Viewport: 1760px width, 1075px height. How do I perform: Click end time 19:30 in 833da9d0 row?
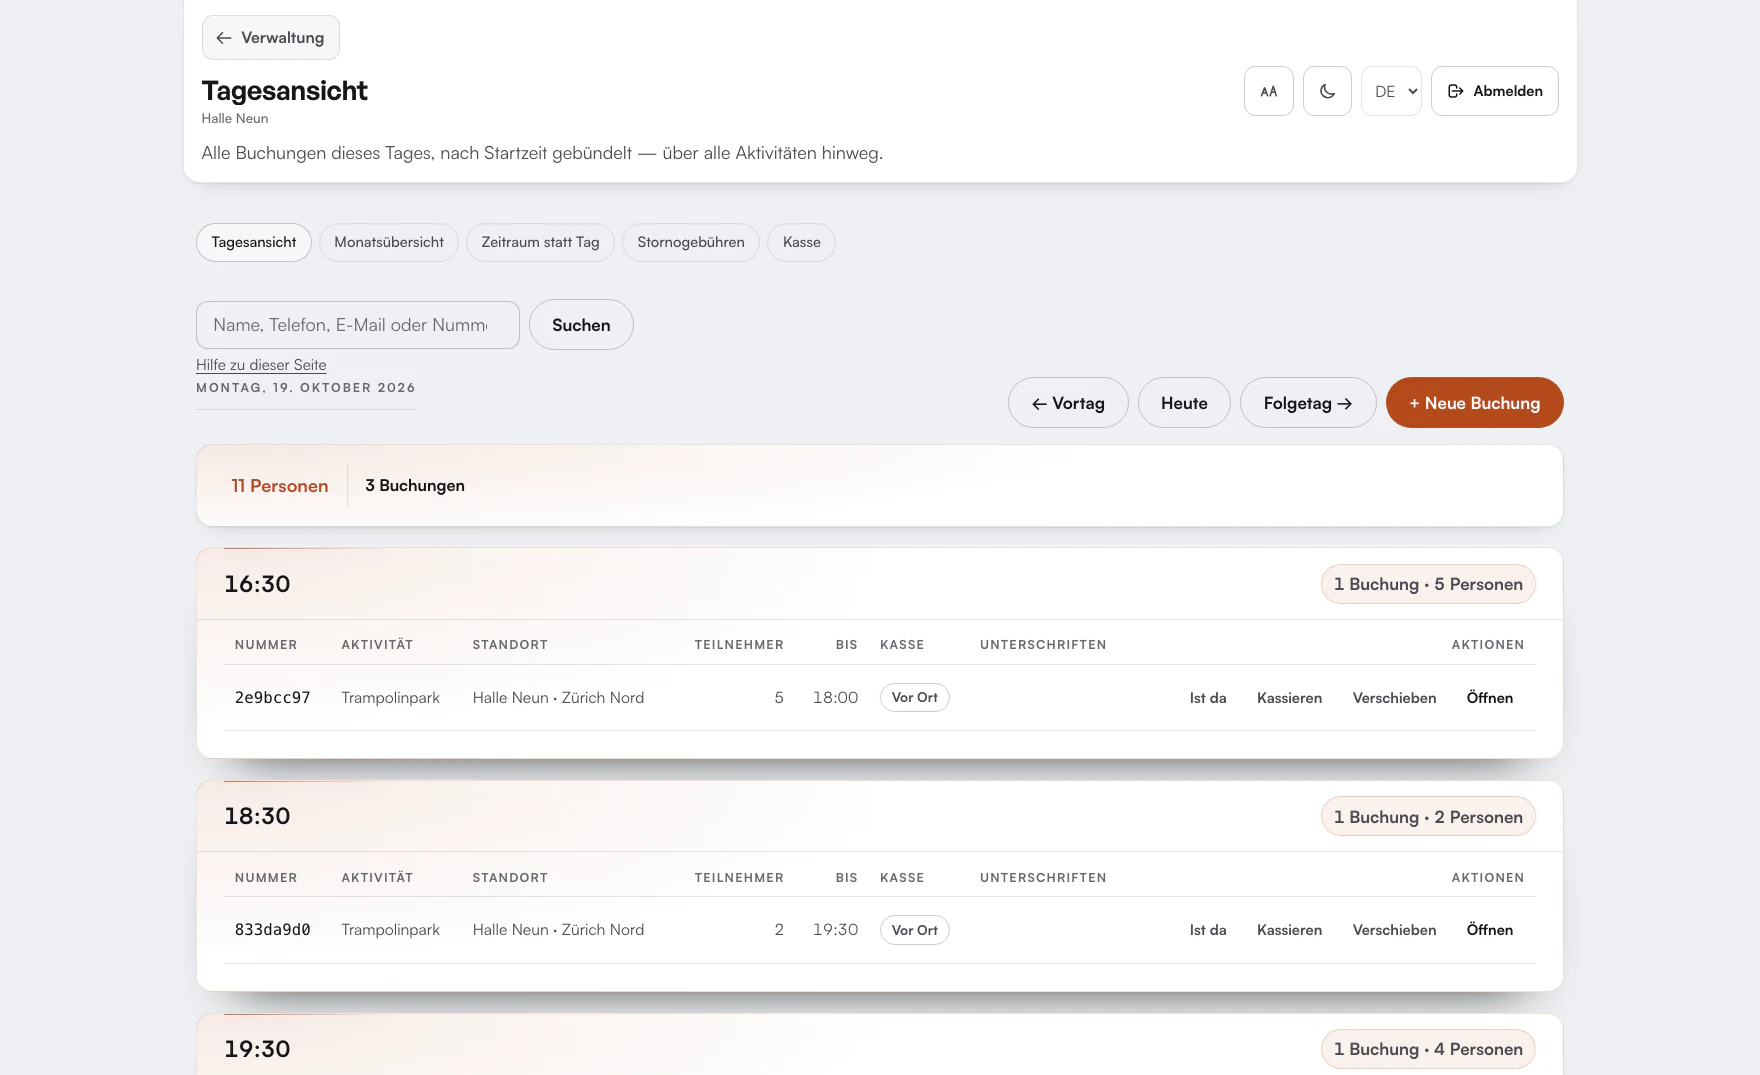point(835,930)
